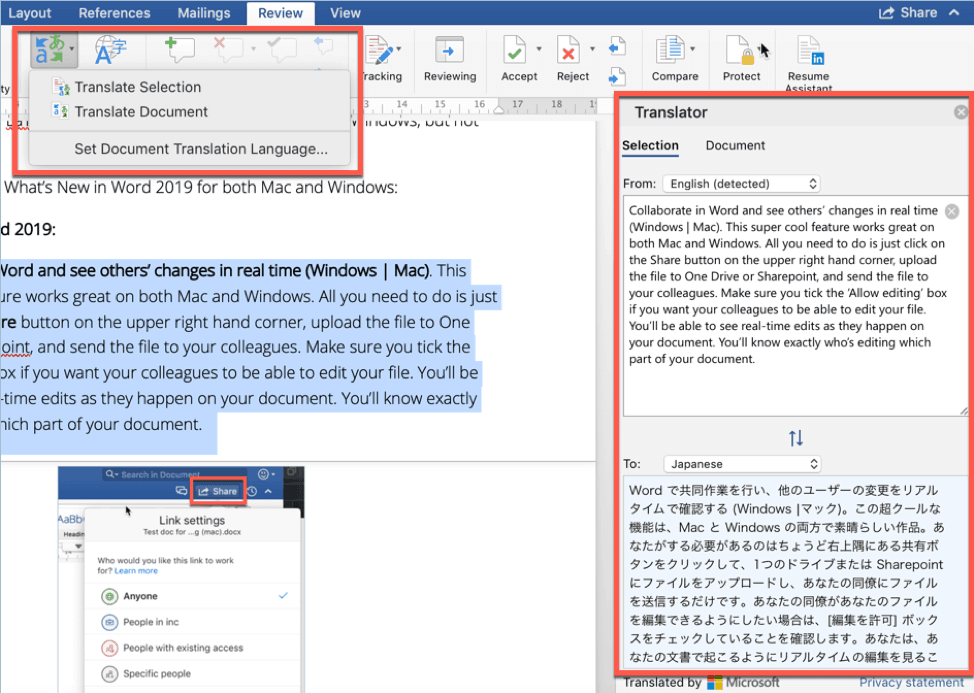Screen dimensions: 974x693
Task: Click the 'Translator' pane title
Action: point(671,112)
